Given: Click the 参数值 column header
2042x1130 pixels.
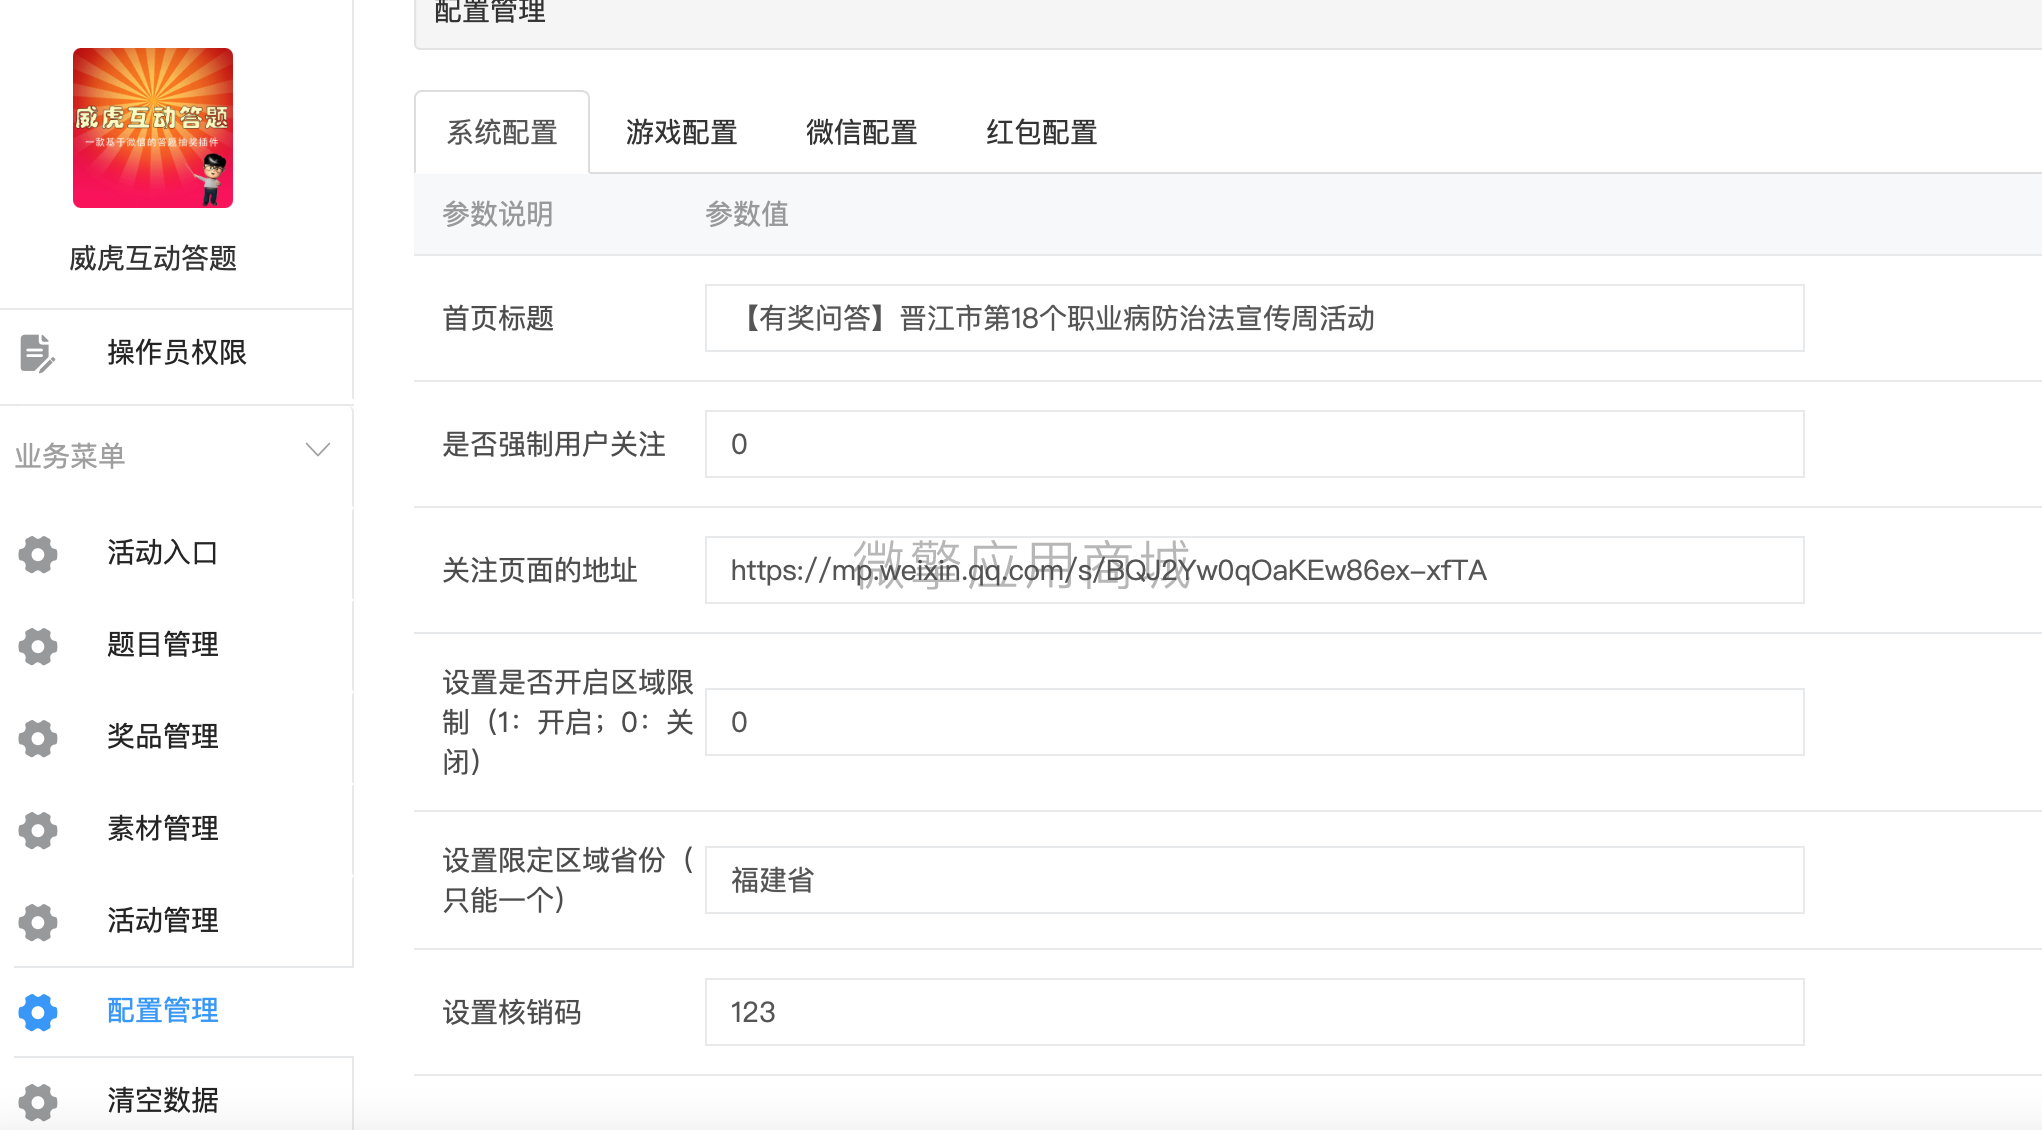Looking at the screenshot, I should (747, 214).
